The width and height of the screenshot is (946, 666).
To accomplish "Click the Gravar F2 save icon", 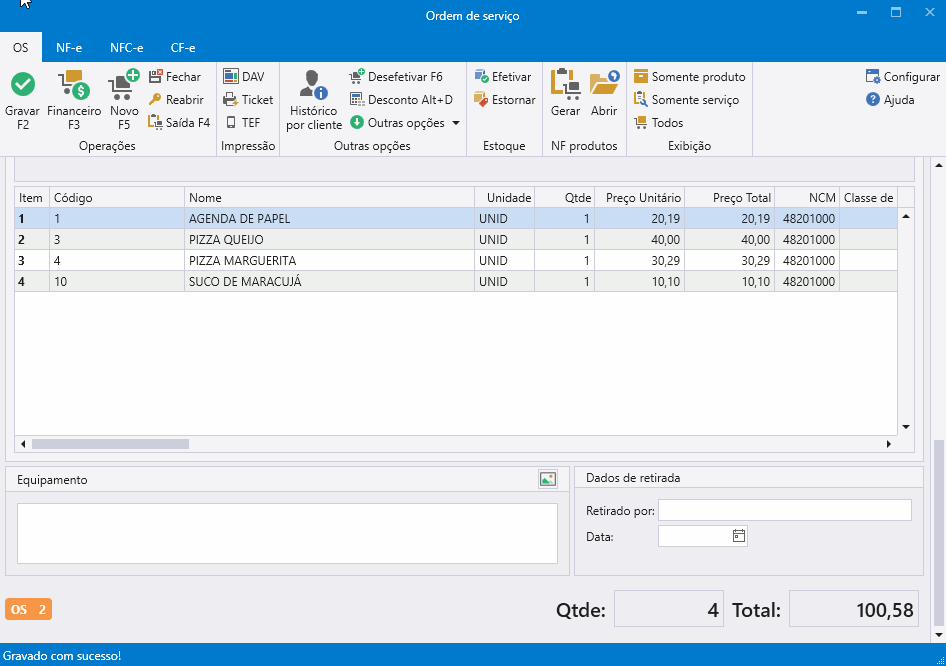I will click(22, 85).
